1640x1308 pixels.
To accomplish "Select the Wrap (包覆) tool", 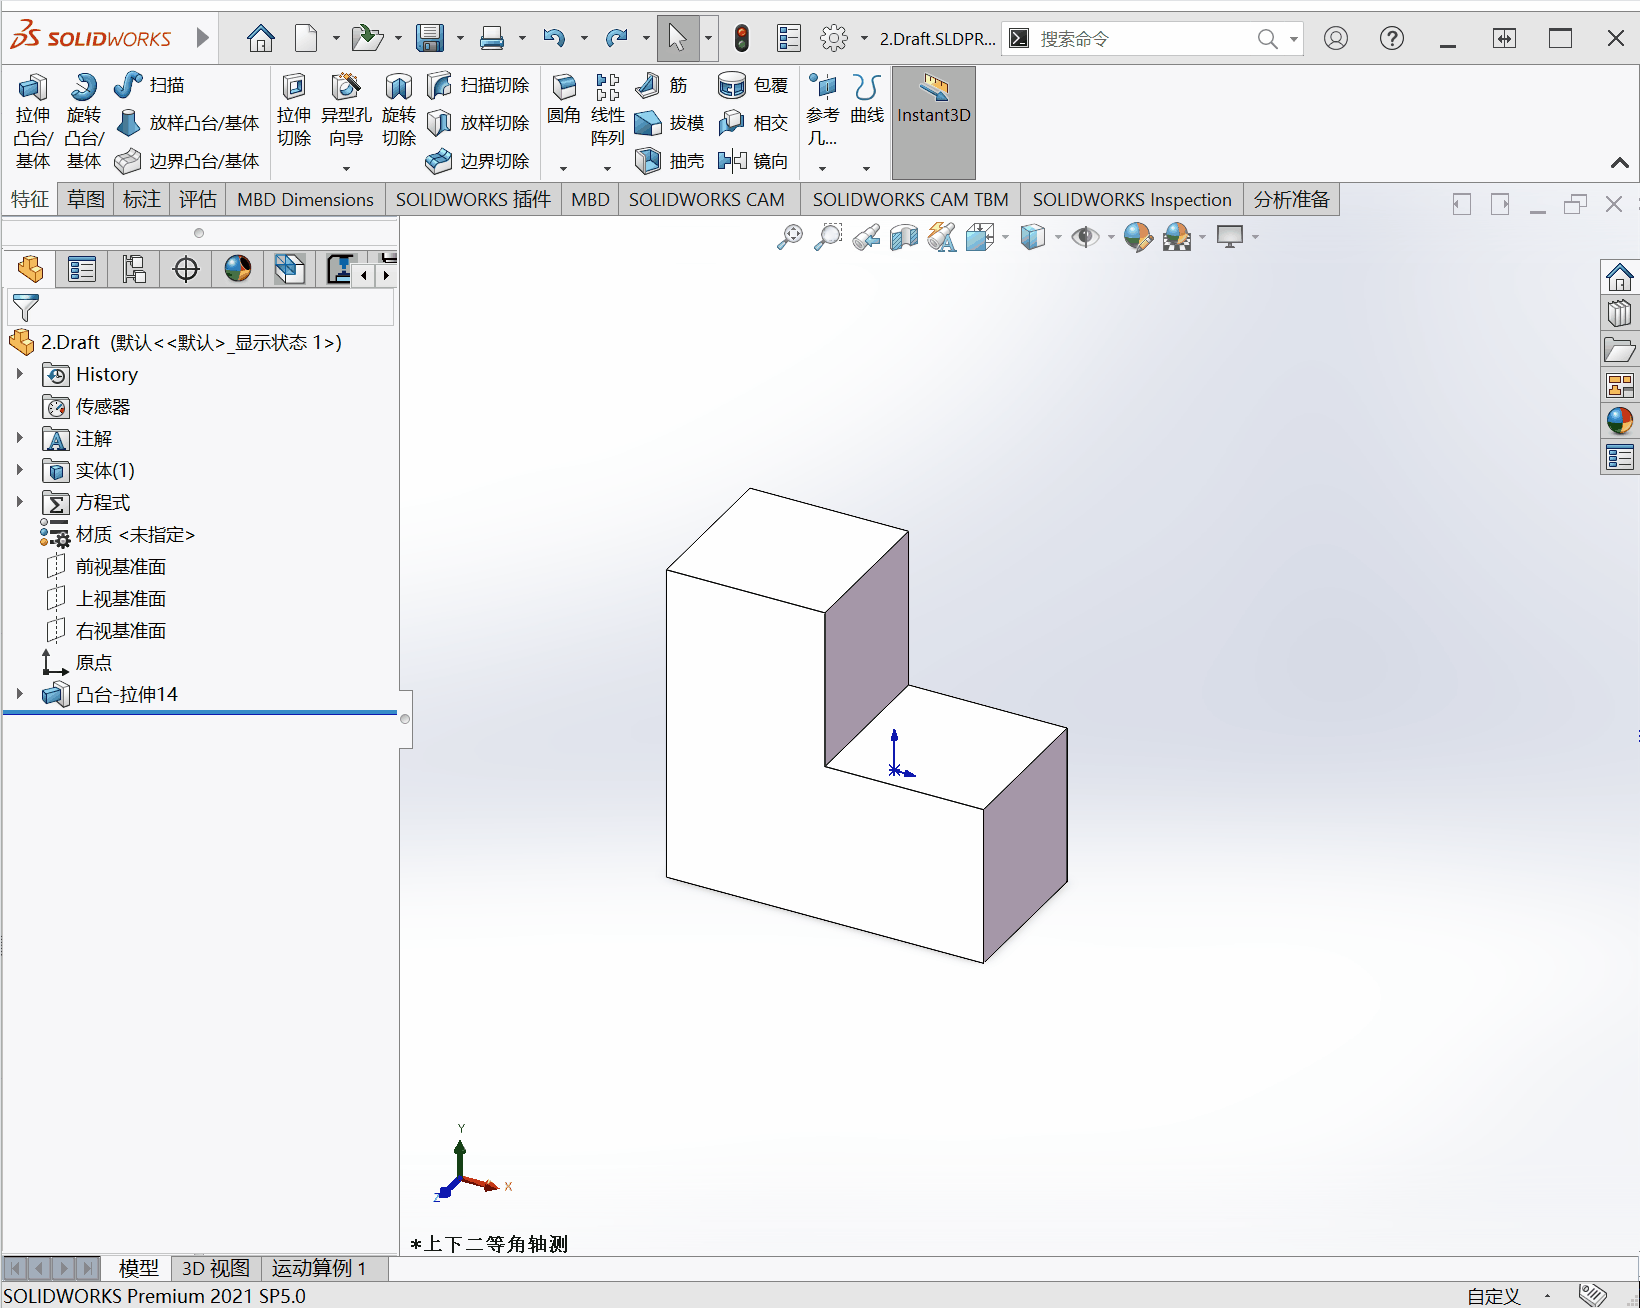I will click(753, 85).
